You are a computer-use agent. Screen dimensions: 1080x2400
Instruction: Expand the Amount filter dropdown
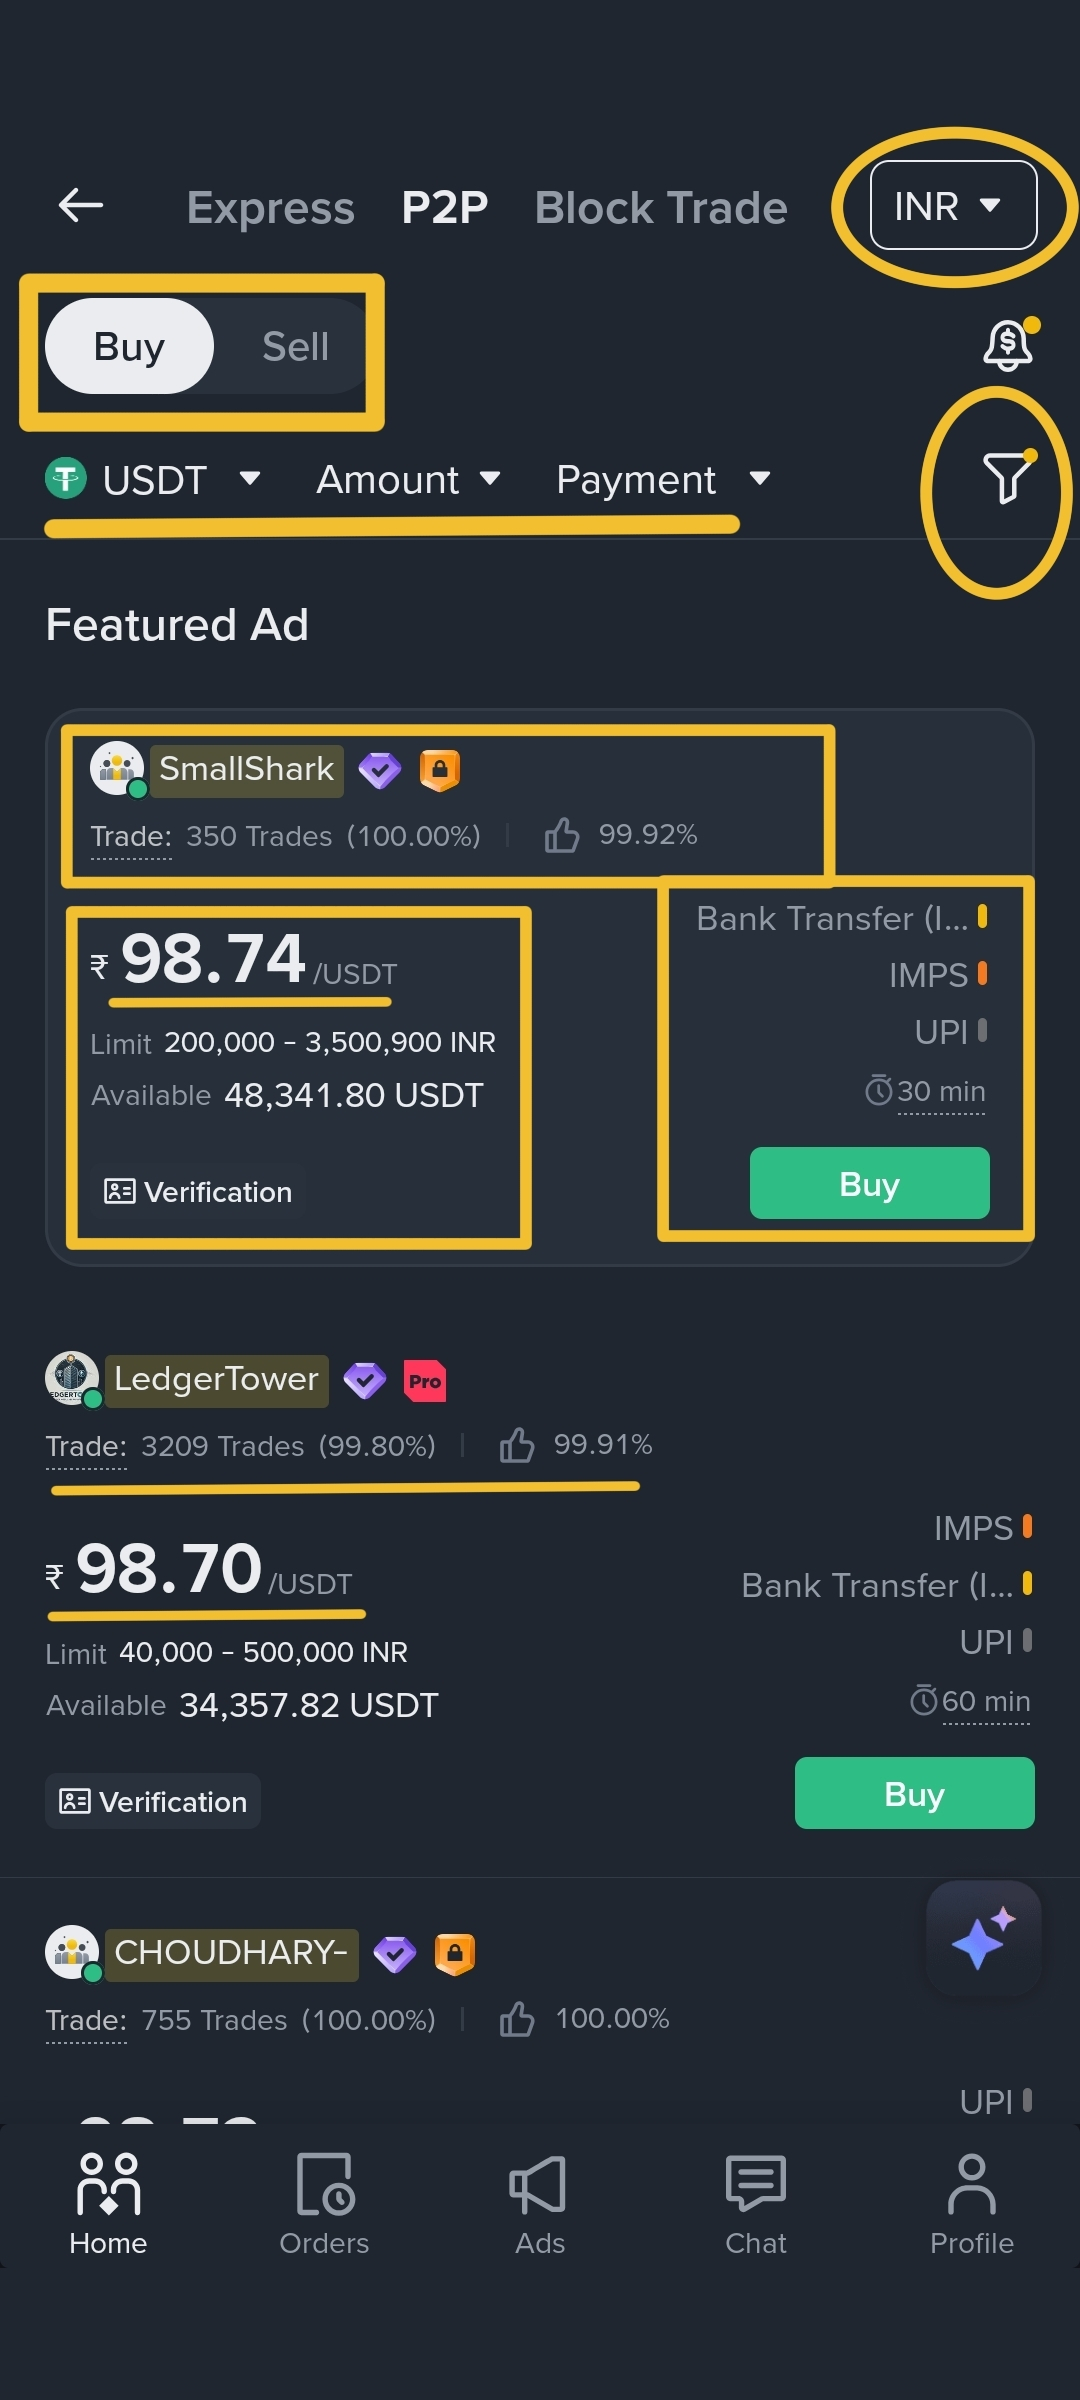coord(408,480)
